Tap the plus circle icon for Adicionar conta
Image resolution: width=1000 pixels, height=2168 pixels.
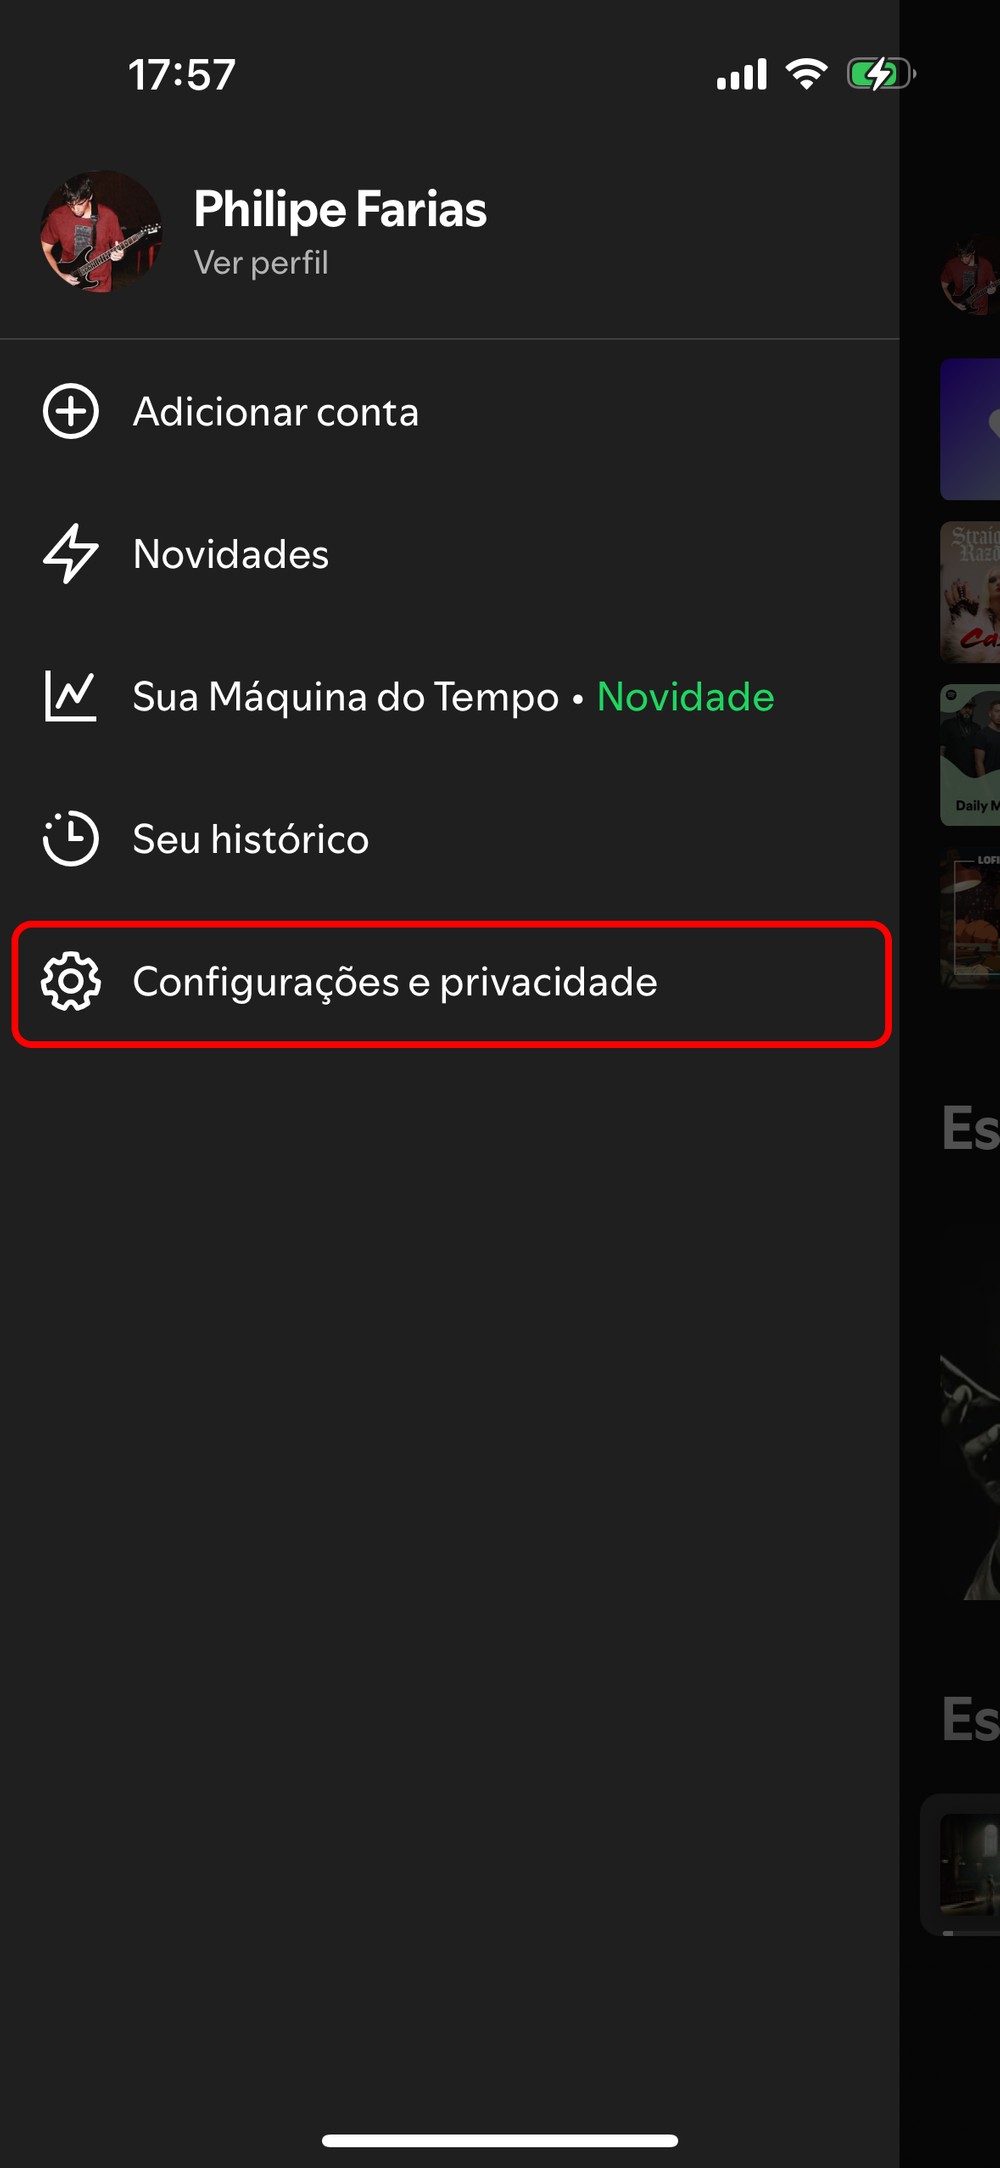point(71,411)
